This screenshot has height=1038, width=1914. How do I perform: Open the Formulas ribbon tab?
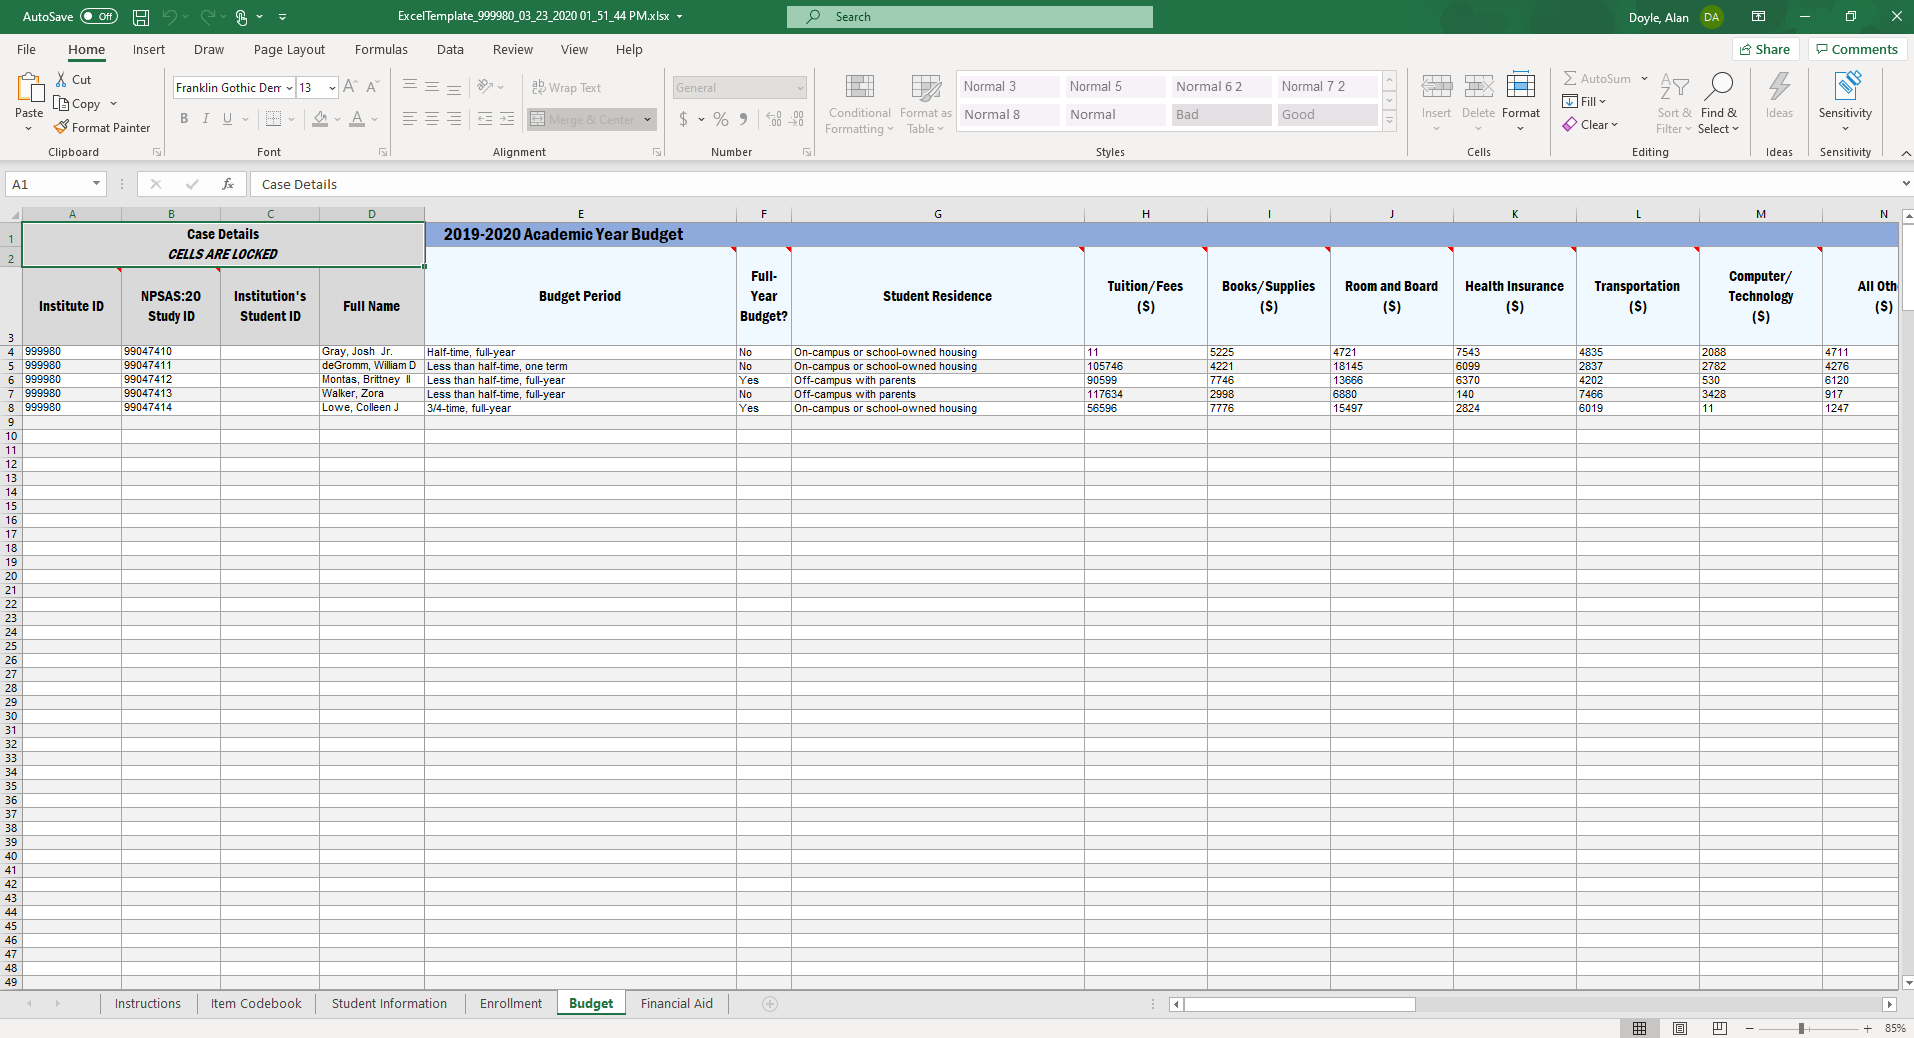coord(381,50)
